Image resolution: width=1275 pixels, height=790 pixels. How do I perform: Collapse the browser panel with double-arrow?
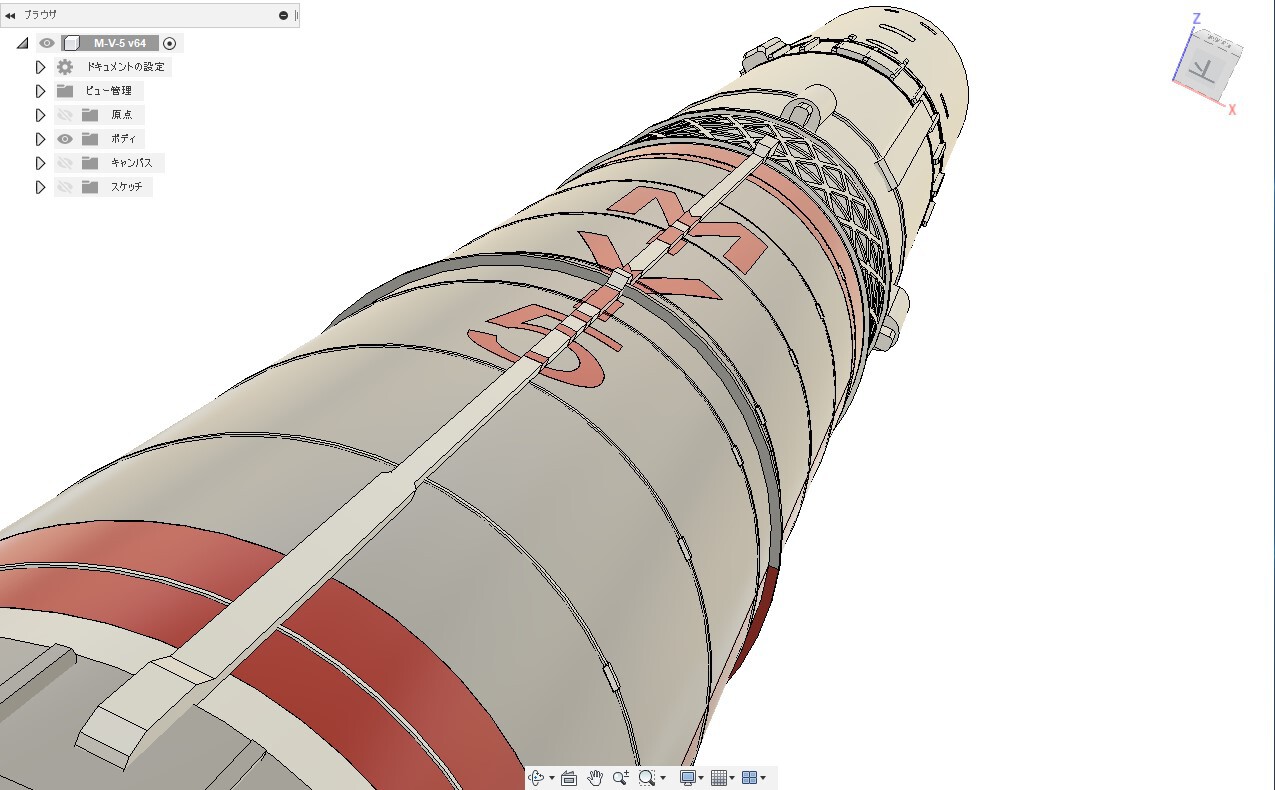pyautogui.click(x=10, y=15)
